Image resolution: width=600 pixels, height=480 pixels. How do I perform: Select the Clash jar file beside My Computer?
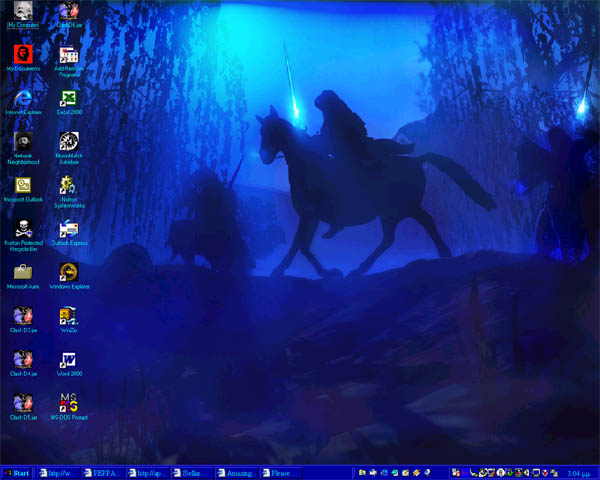(69, 15)
